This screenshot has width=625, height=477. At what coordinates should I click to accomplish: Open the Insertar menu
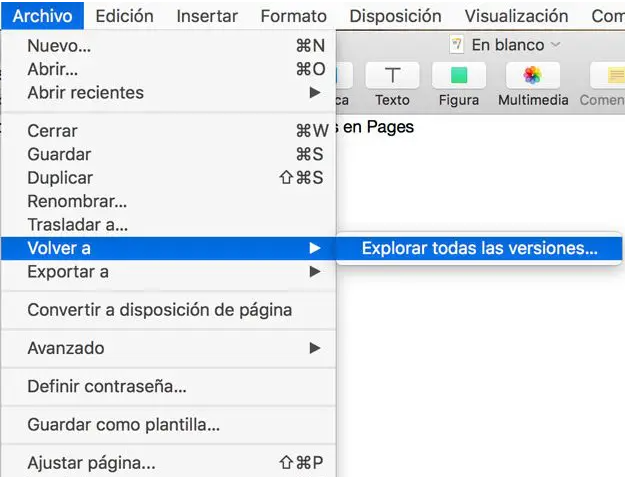207,16
